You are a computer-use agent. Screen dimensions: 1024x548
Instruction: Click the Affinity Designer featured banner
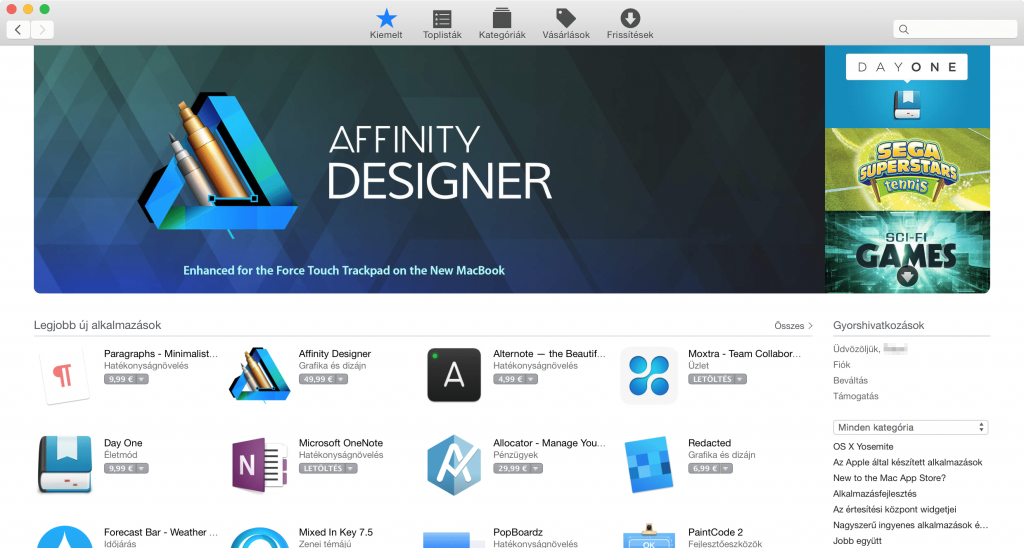click(x=429, y=170)
